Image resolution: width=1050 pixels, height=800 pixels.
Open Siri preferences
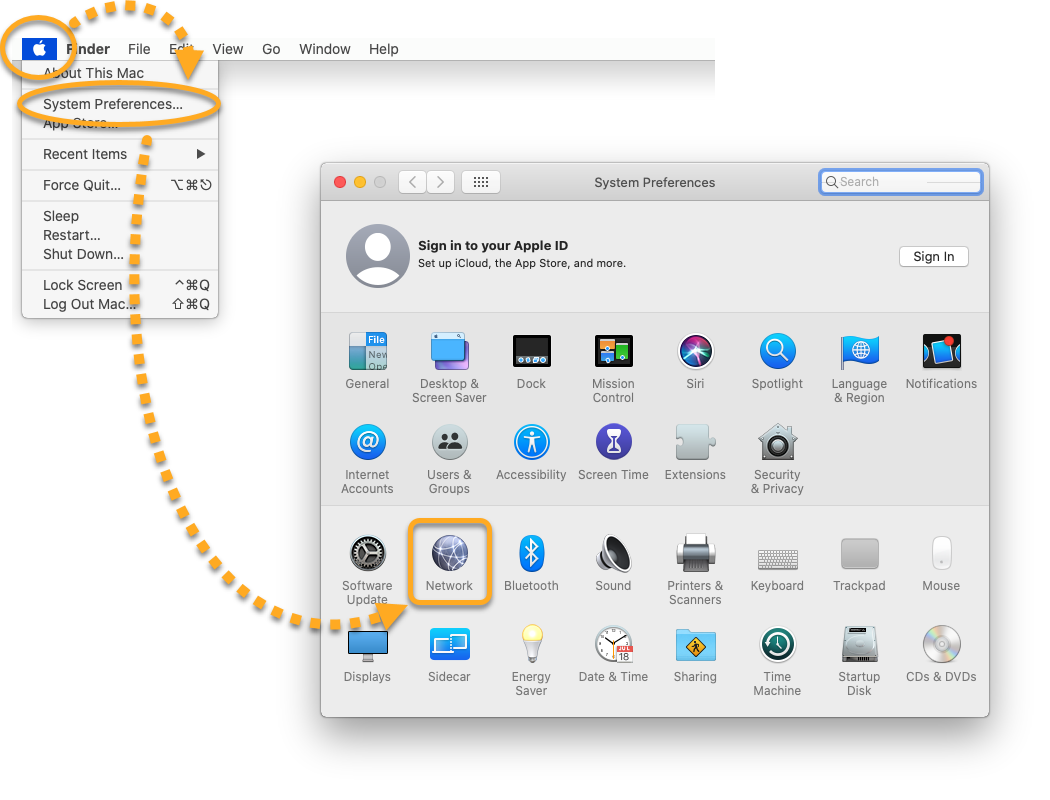[x=695, y=361]
